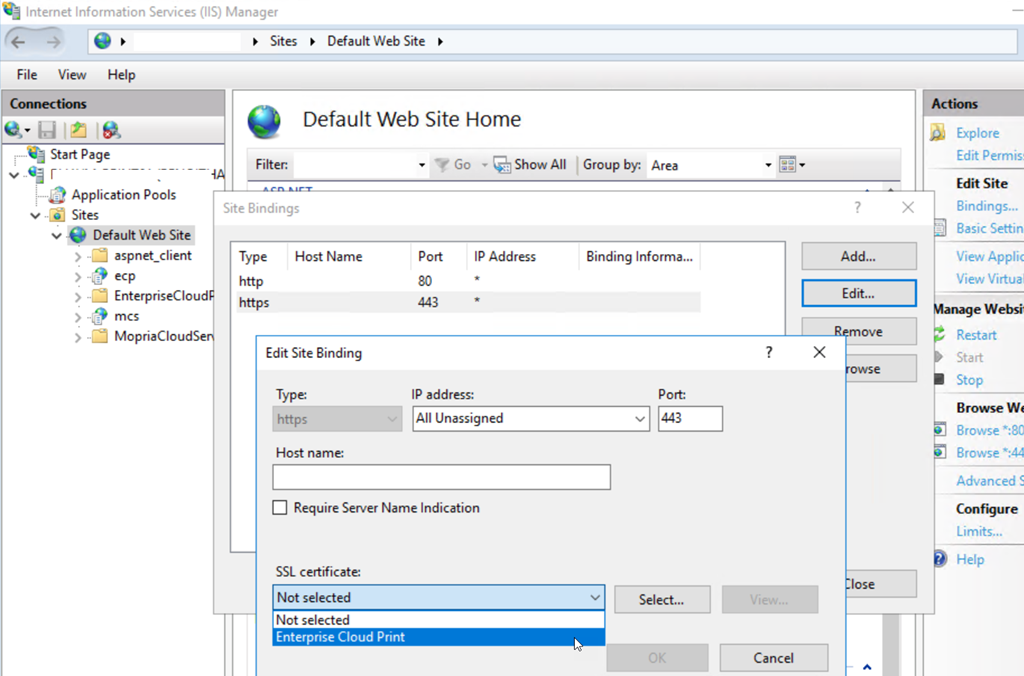Click the Host name text field

(441, 478)
